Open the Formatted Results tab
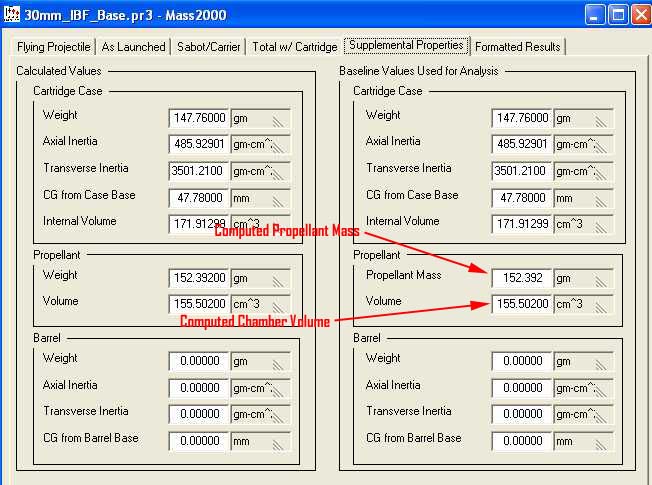The height and width of the screenshot is (485, 652). tap(517, 47)
